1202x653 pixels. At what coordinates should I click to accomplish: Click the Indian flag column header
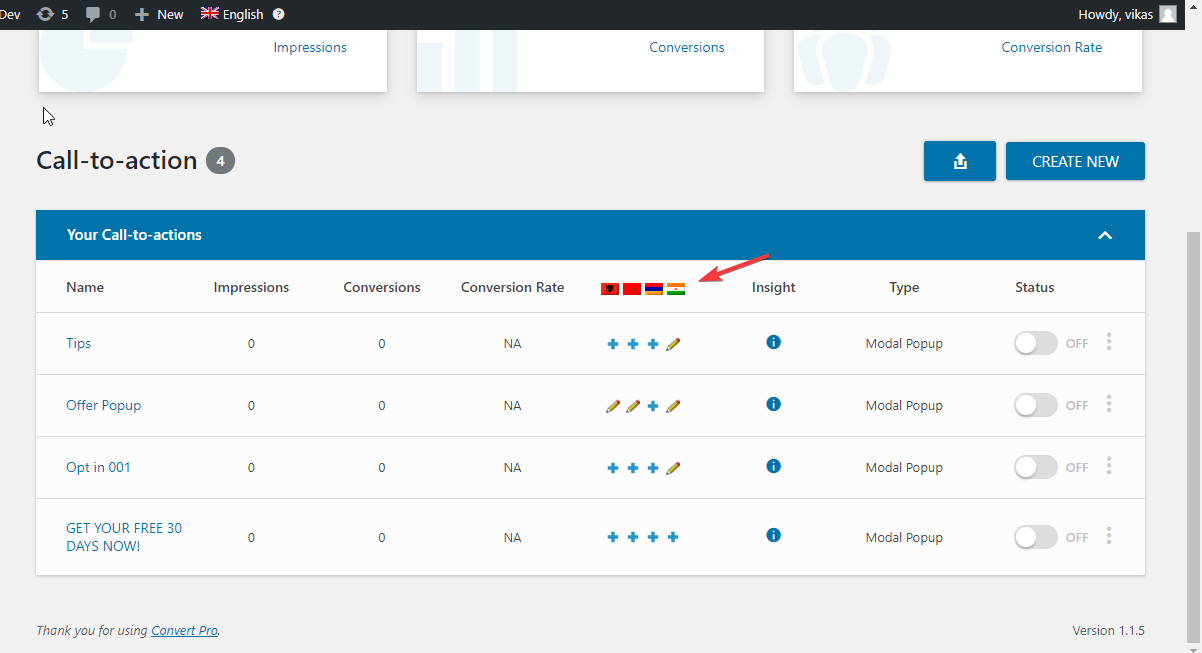(676, 289)
